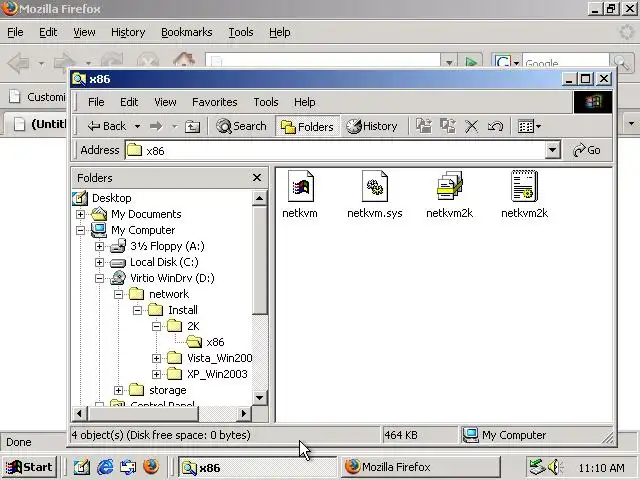Click folder tree scroll right arrow

(x=244, y=413)
